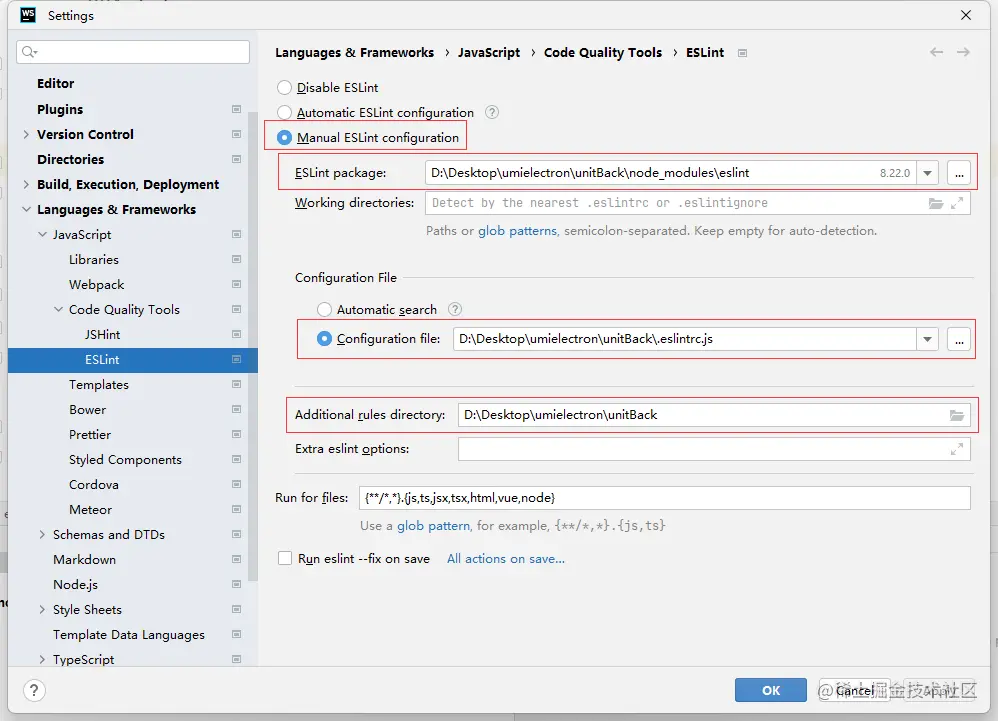Browse for configuration file with ... button
Viewport: 998px width, 721px height.
pyautogui.click(x=959, y=339)
